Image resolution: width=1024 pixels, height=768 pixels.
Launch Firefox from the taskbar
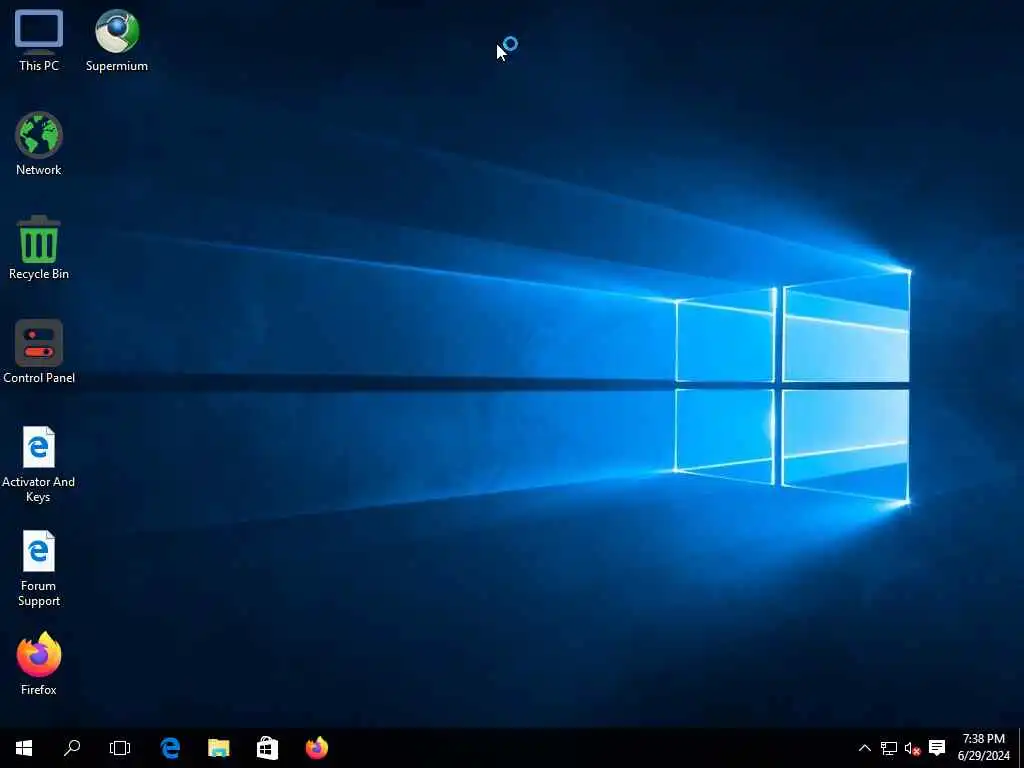click(317, 748)
